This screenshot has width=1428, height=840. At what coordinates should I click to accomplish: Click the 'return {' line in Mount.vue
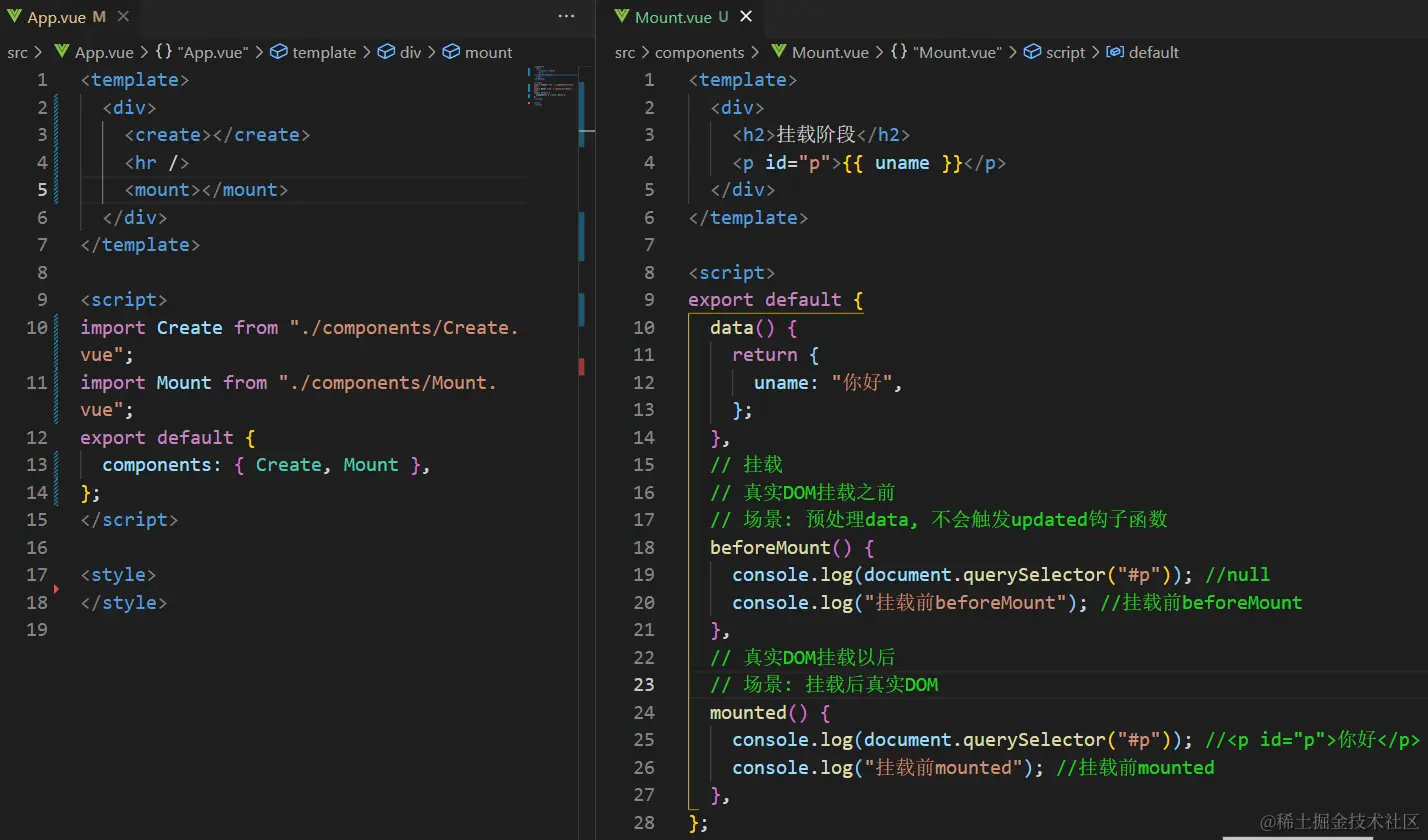(776, 355)
